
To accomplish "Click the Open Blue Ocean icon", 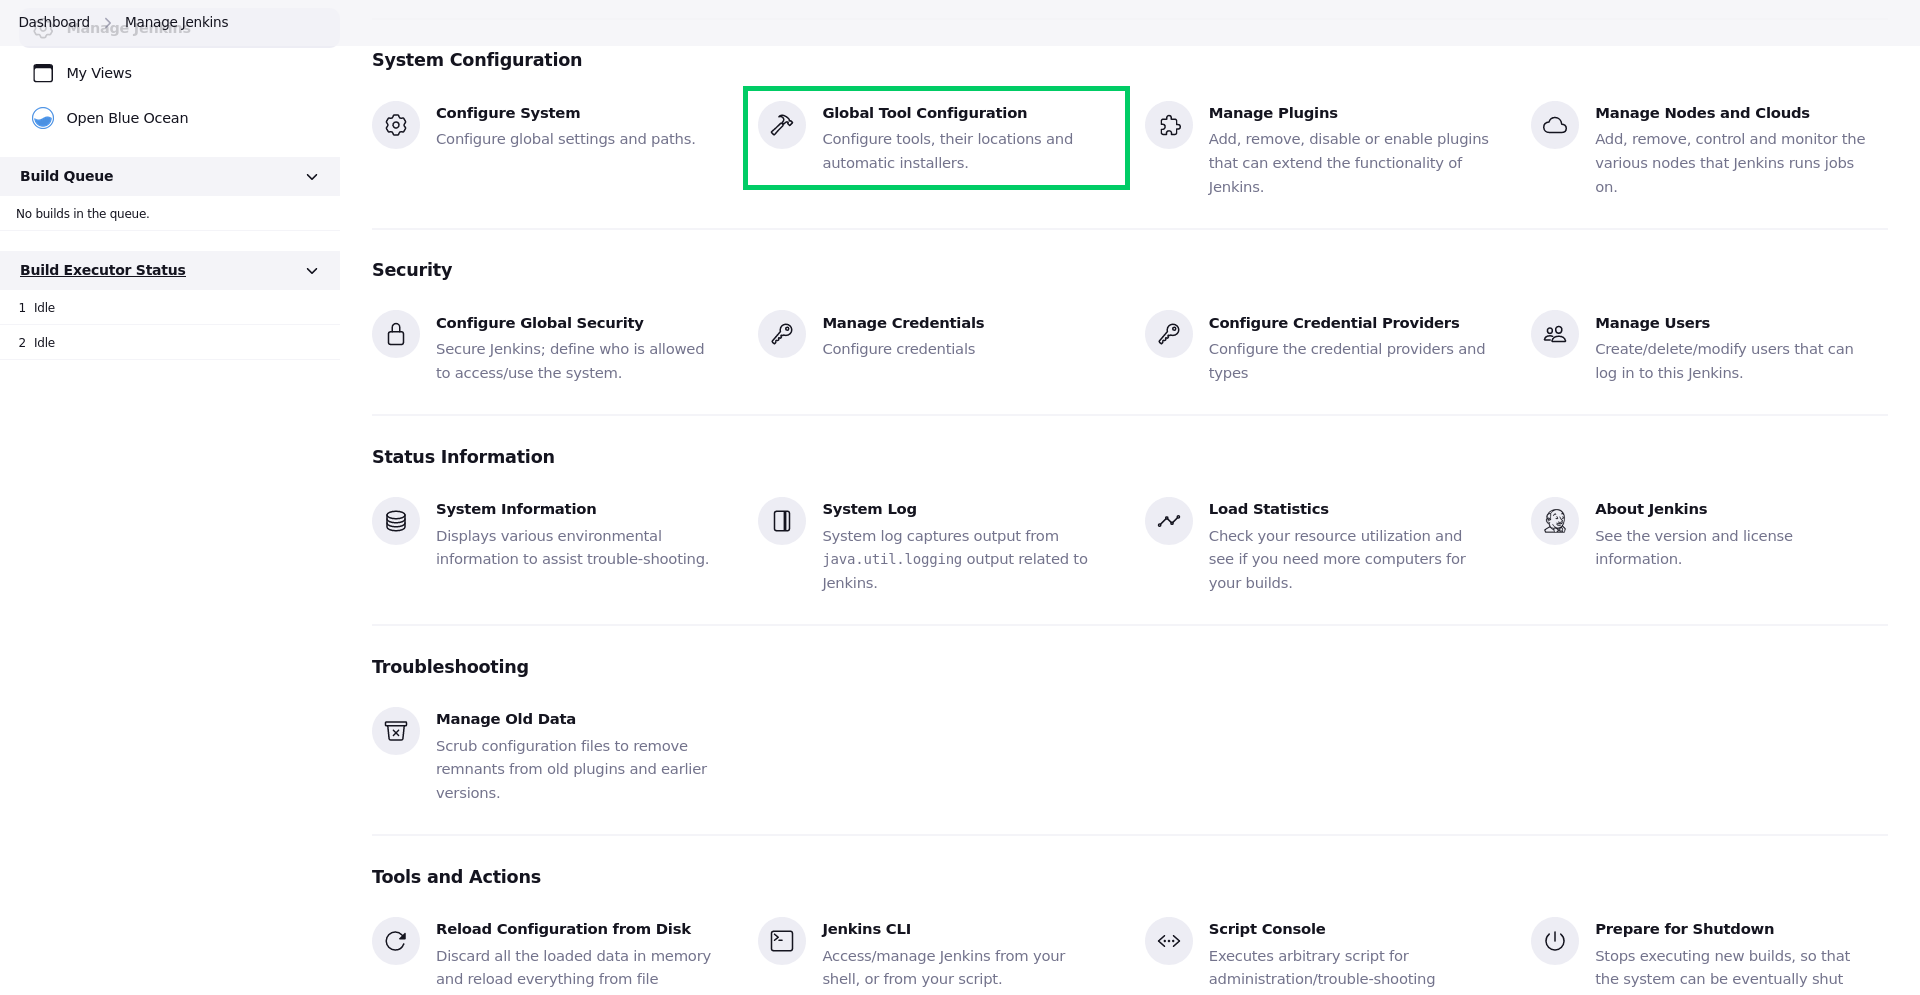I will tap(43, 118).
